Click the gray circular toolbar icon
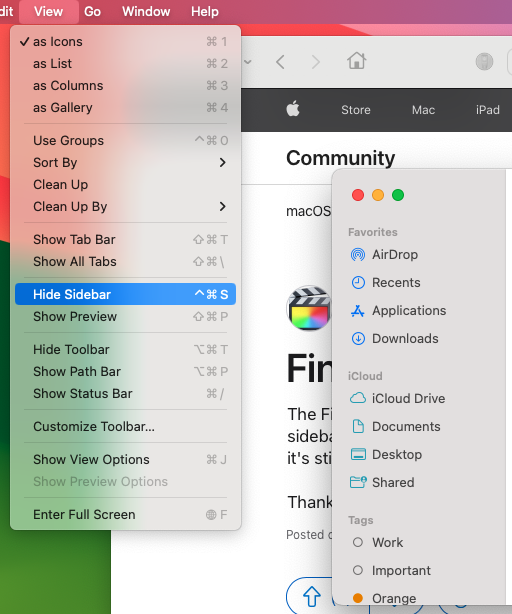This screenshot has width=512, height=614. (484, 61)
